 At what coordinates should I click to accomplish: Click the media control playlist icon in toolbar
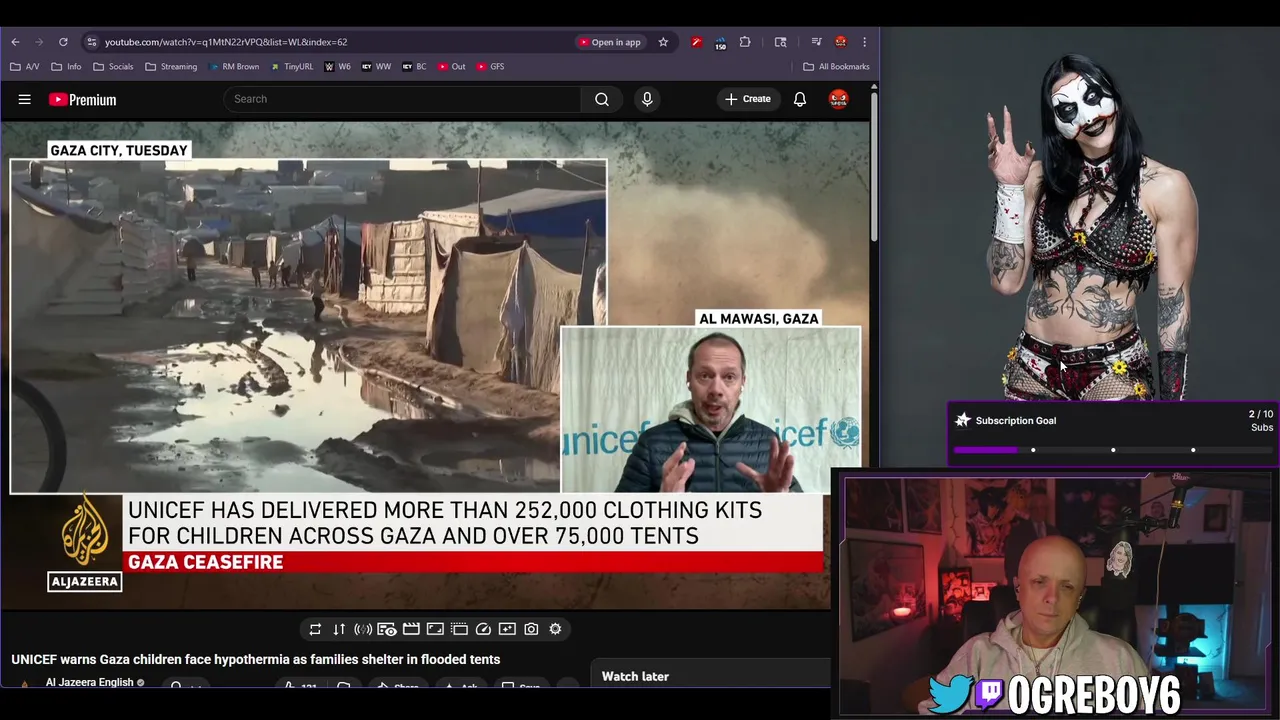tap(816, 42)
